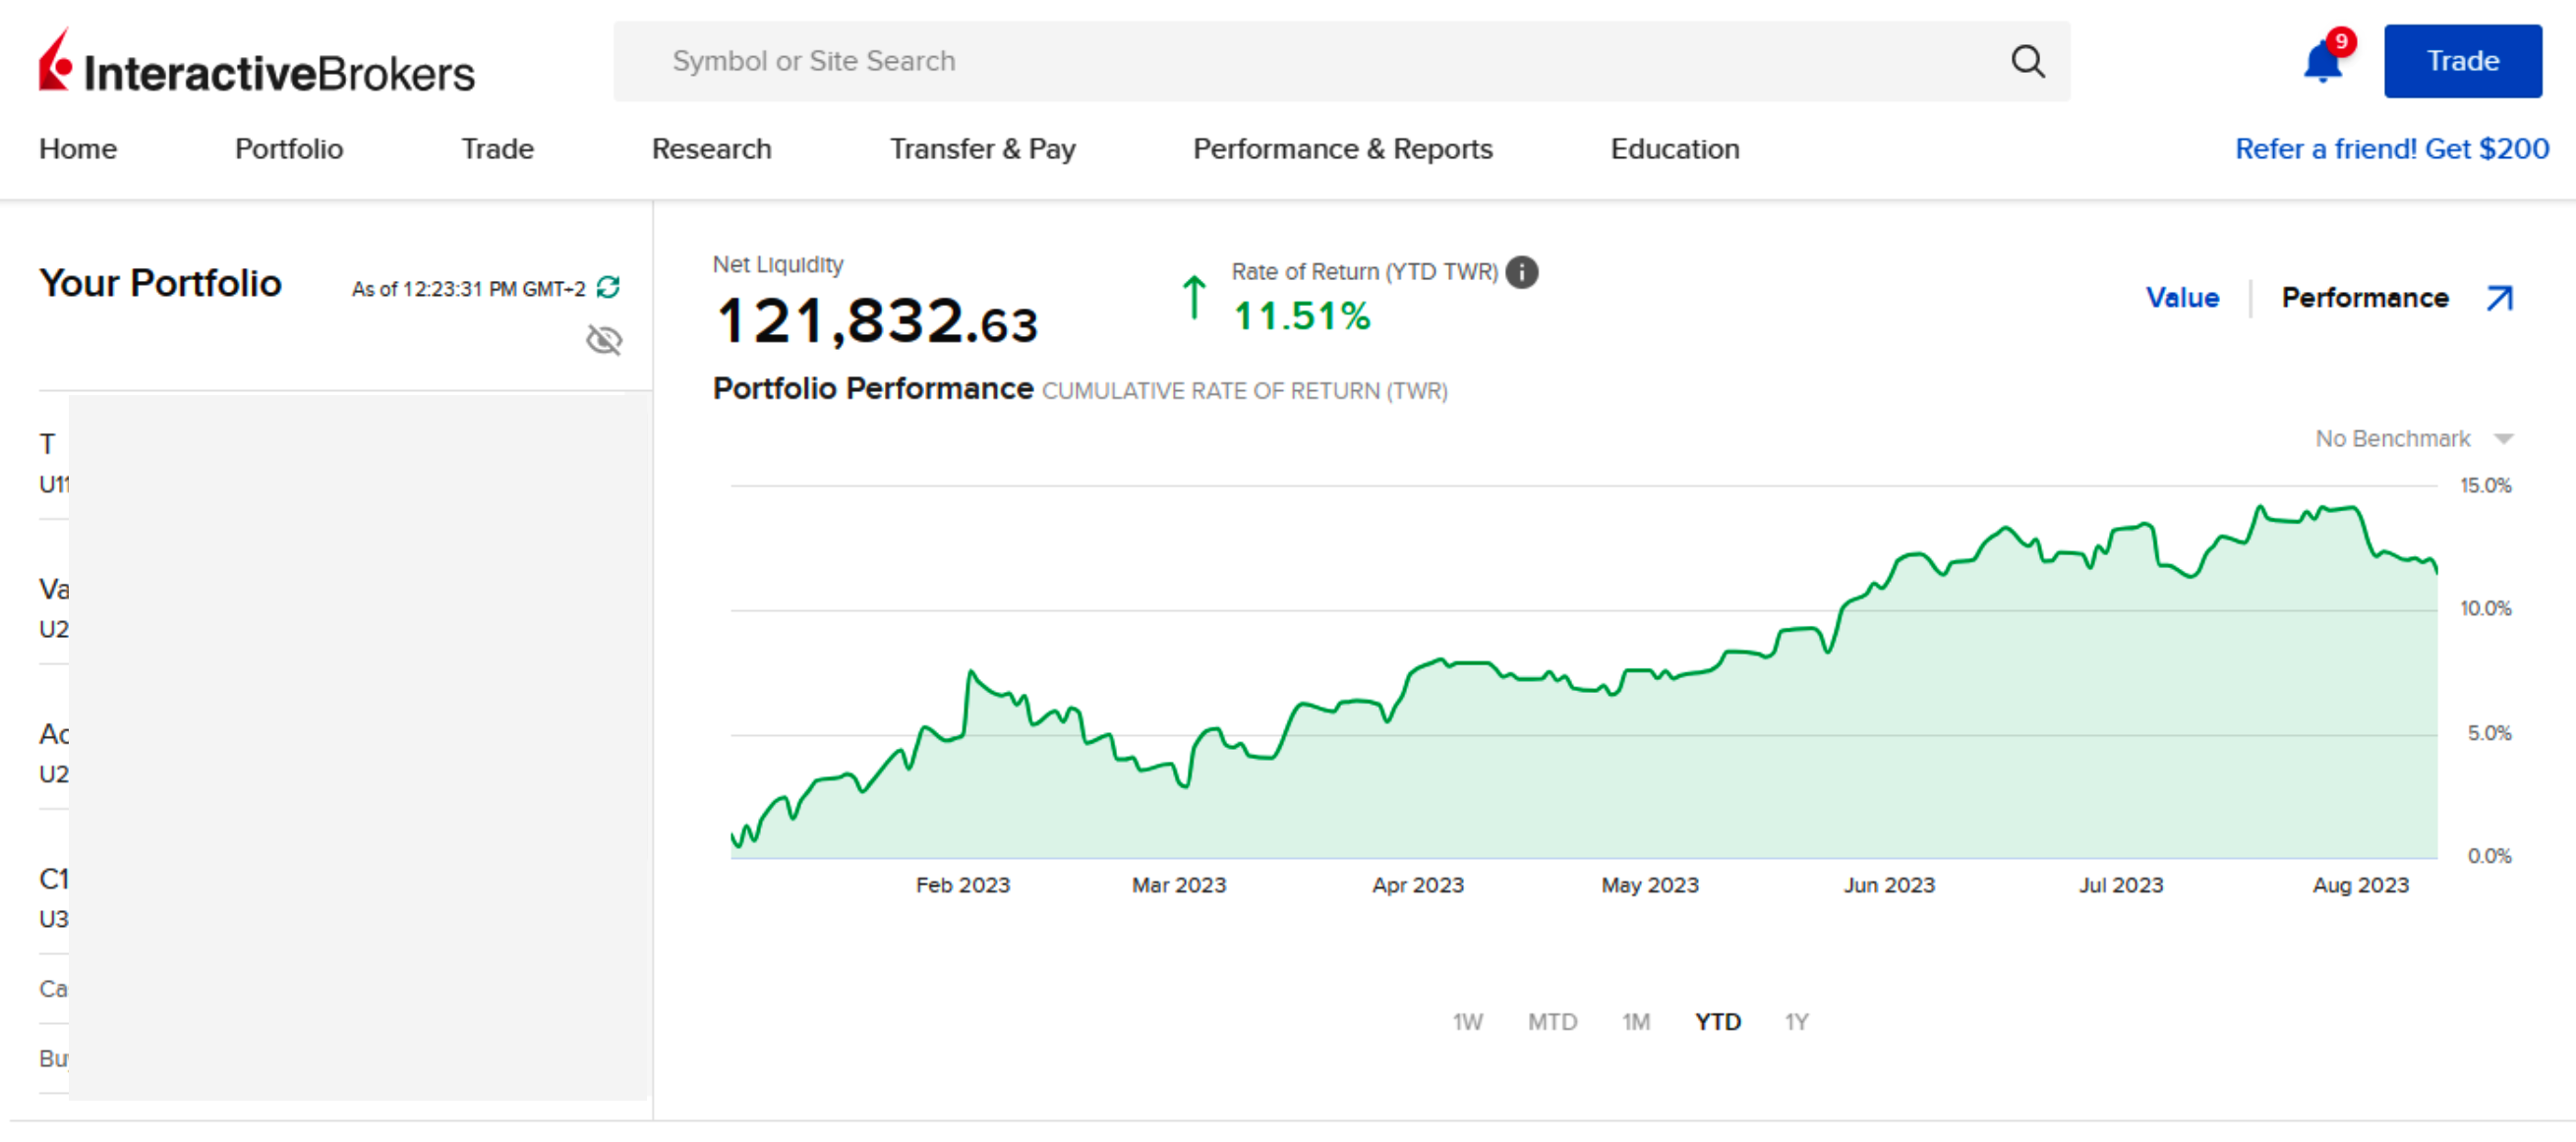The height and width of the screenshot is (1142, 2576).
Task: Open the Education menu
Action: (x=1674, y=149)
